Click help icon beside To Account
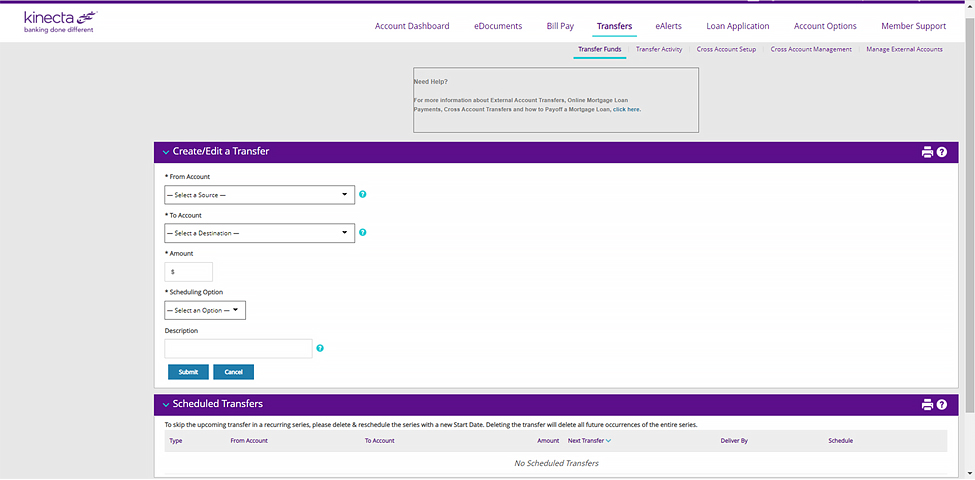This screenshot has height=480, width=975. [x=363, y=232]
